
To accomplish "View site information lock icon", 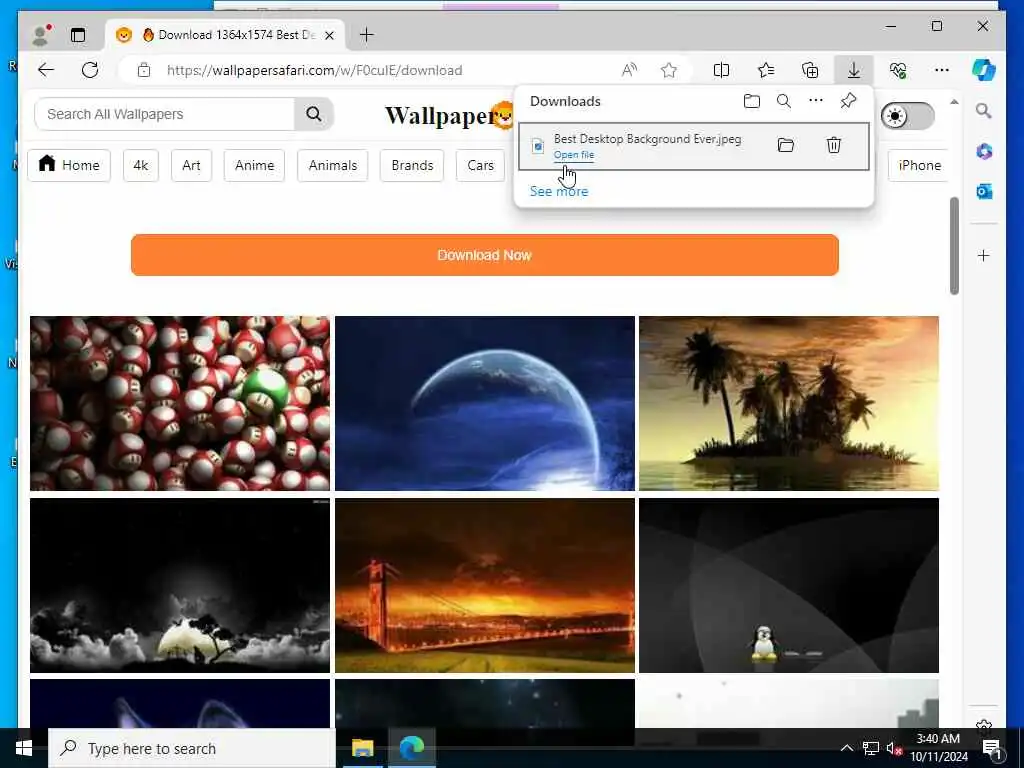I will click(x=144, y=71).
